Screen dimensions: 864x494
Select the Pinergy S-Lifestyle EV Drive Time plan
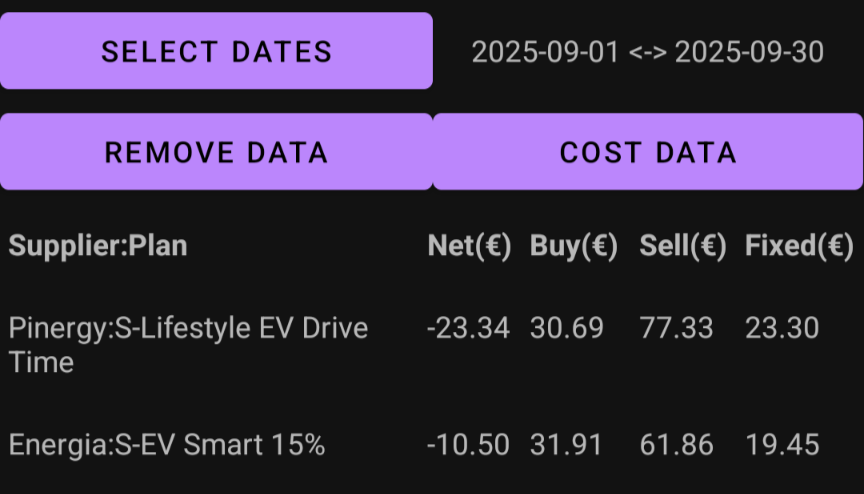coord(188,344)
